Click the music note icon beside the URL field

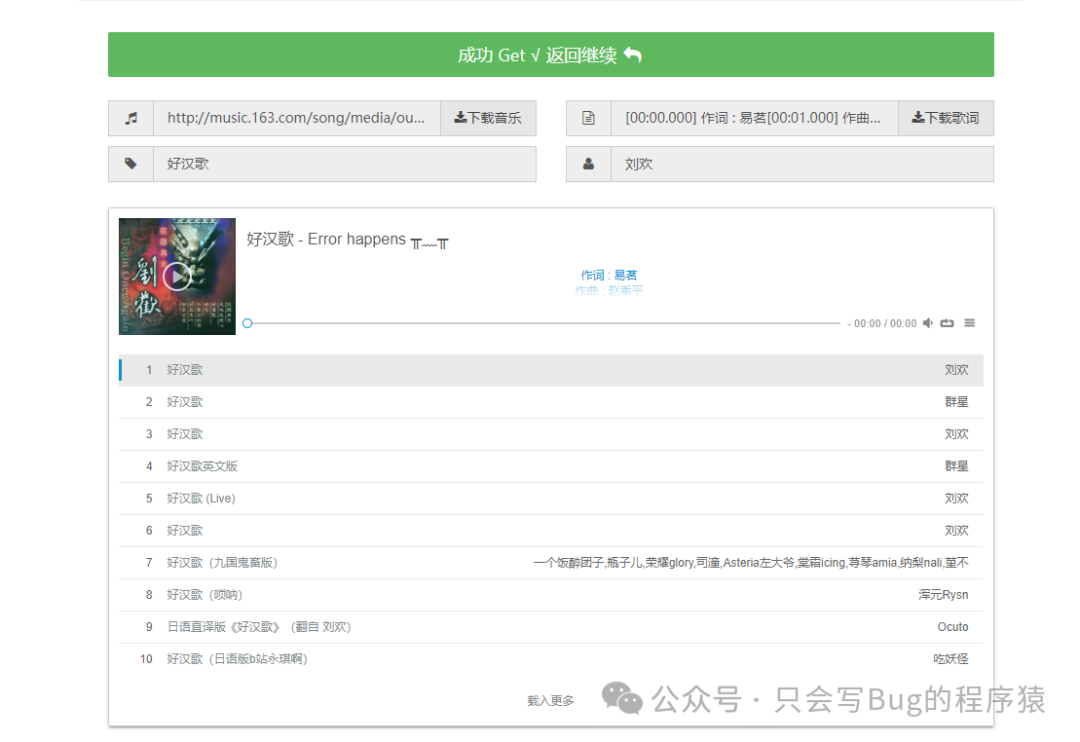[x=131, y=118]
